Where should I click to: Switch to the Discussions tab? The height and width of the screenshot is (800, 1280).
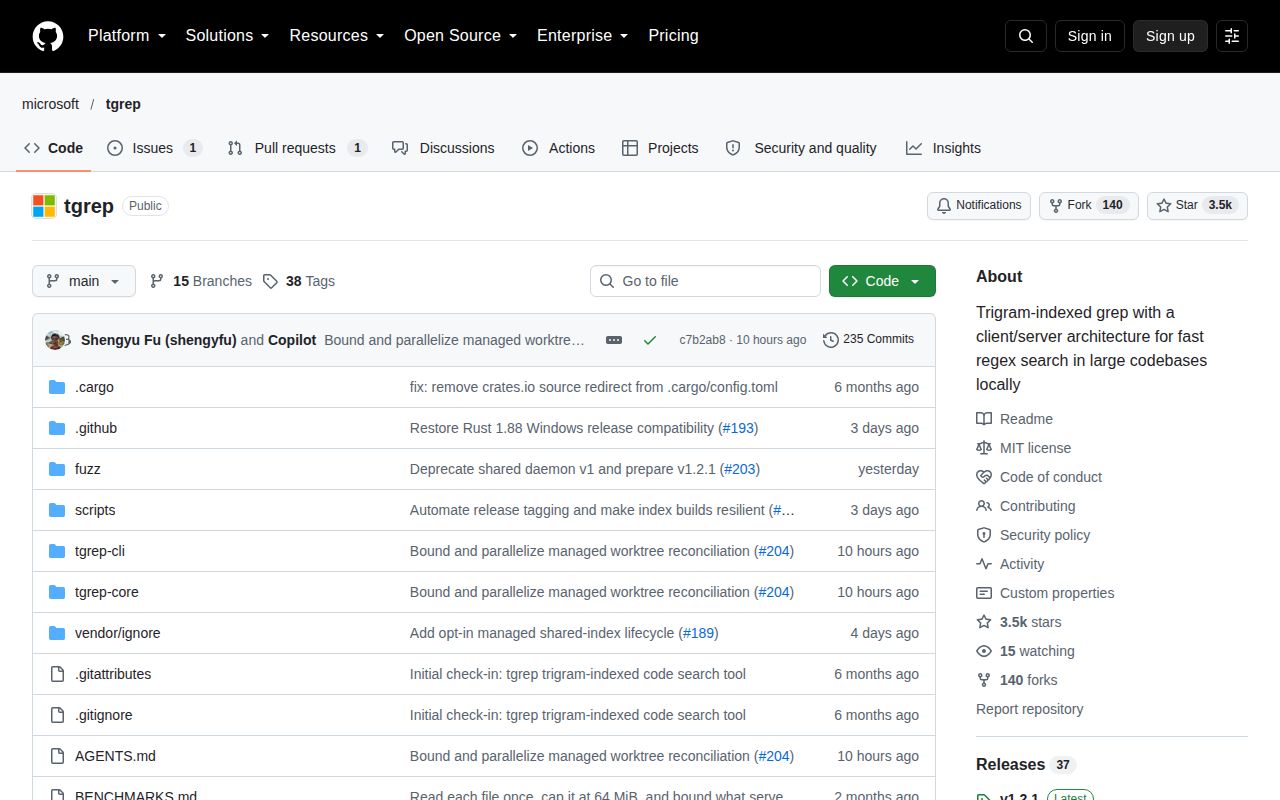443,148
